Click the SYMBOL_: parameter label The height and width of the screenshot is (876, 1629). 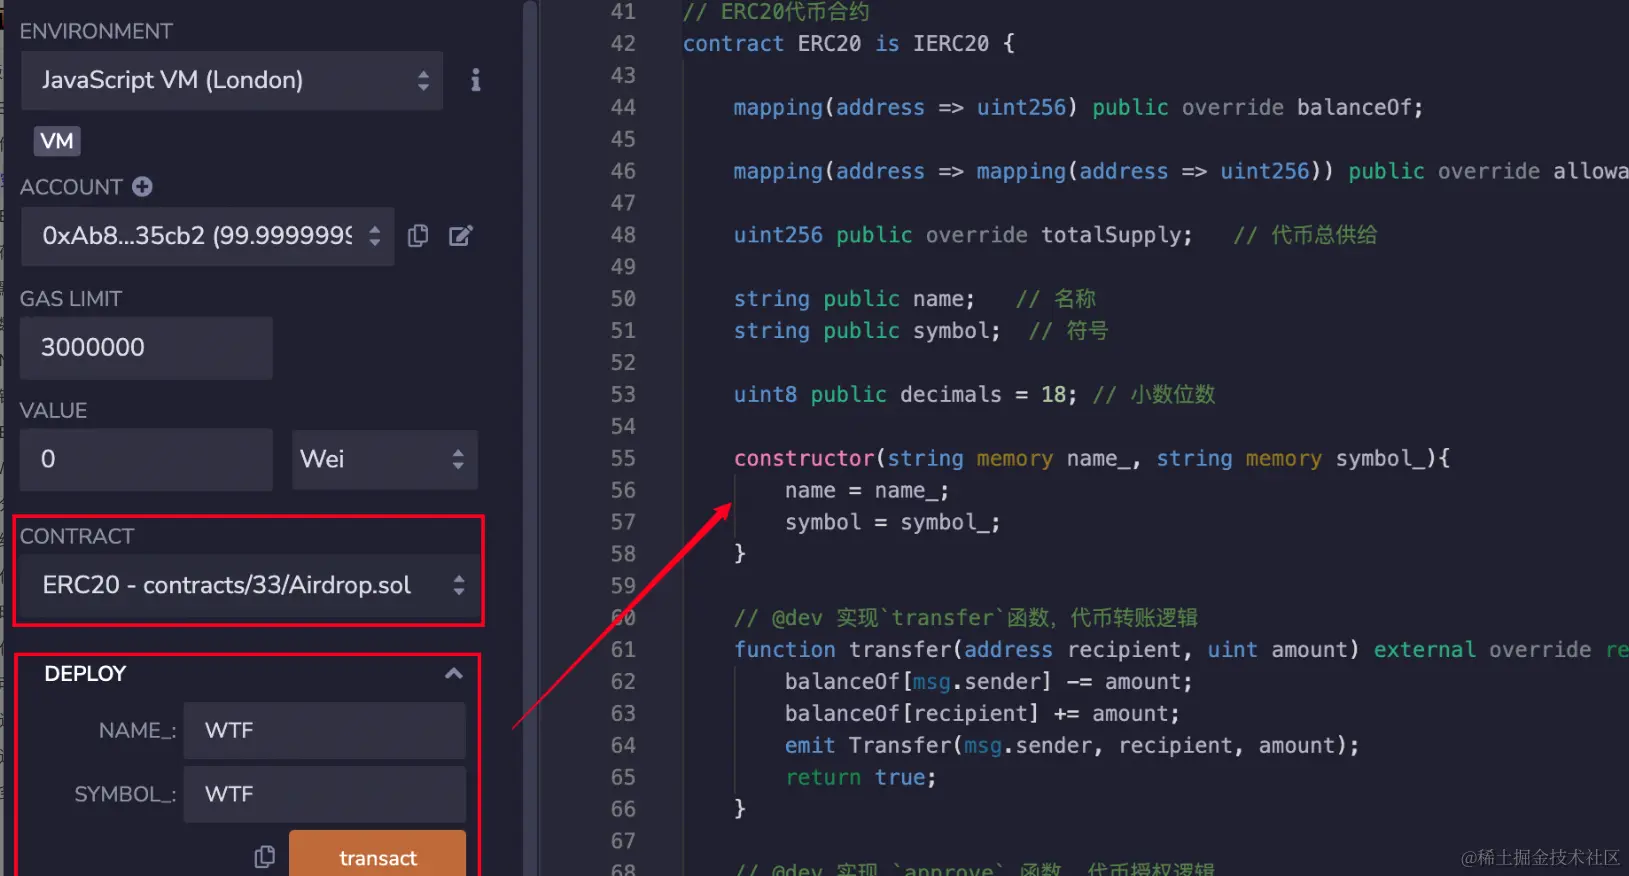[126, 794]
